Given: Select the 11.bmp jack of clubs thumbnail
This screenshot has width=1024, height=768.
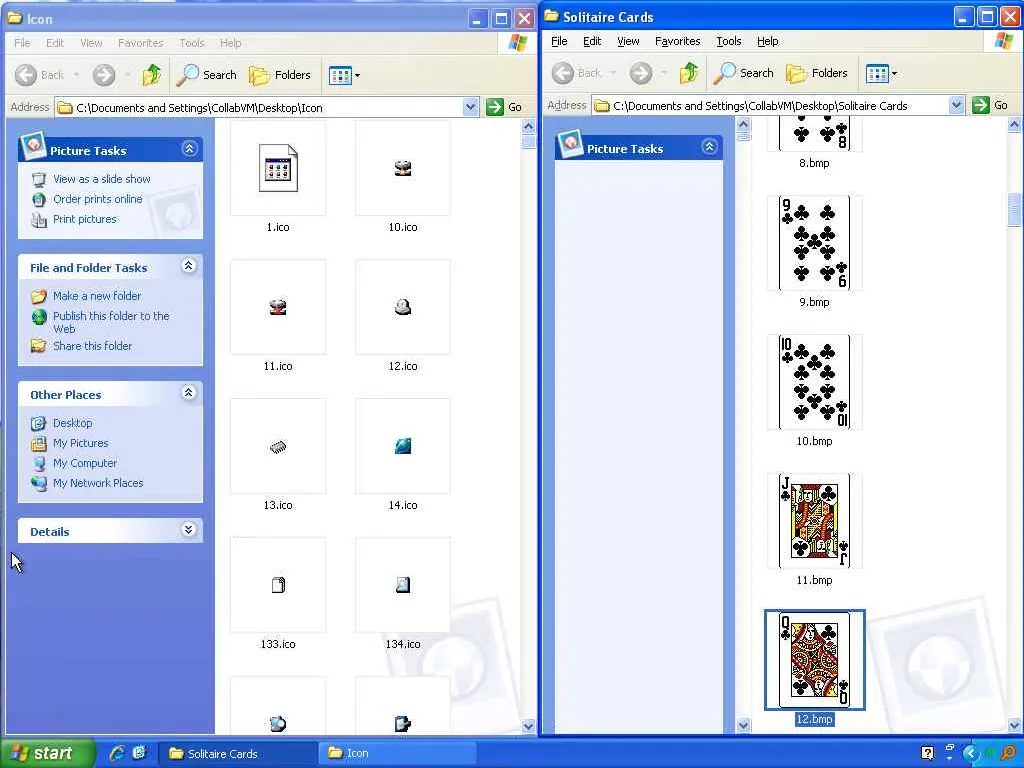Looking at the screenshot, I should [x=814, y=521].
